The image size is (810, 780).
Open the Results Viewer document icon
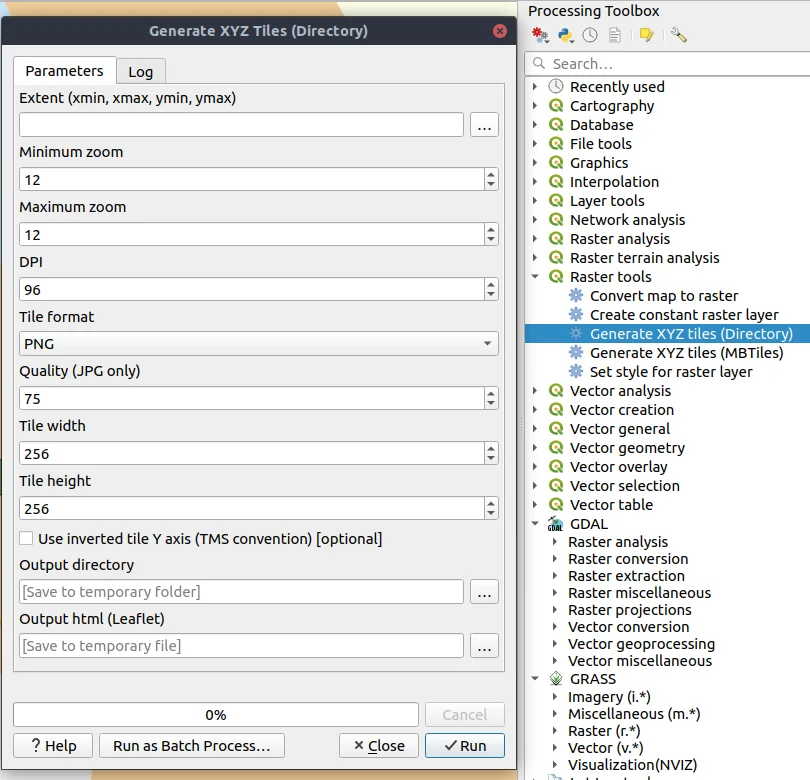pos(615,35)
